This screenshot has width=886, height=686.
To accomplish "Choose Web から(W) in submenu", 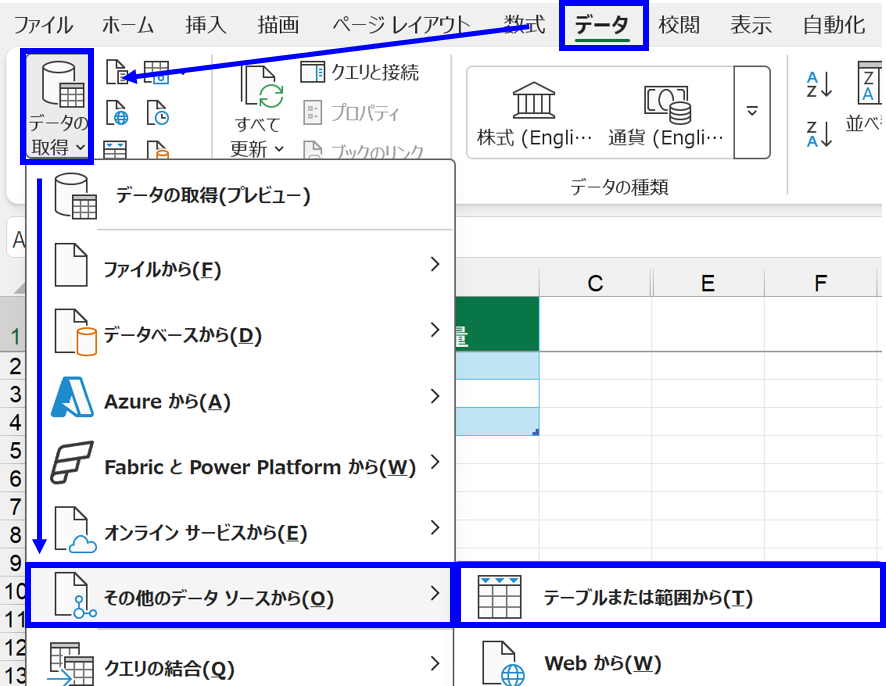I will click(670, 661).
